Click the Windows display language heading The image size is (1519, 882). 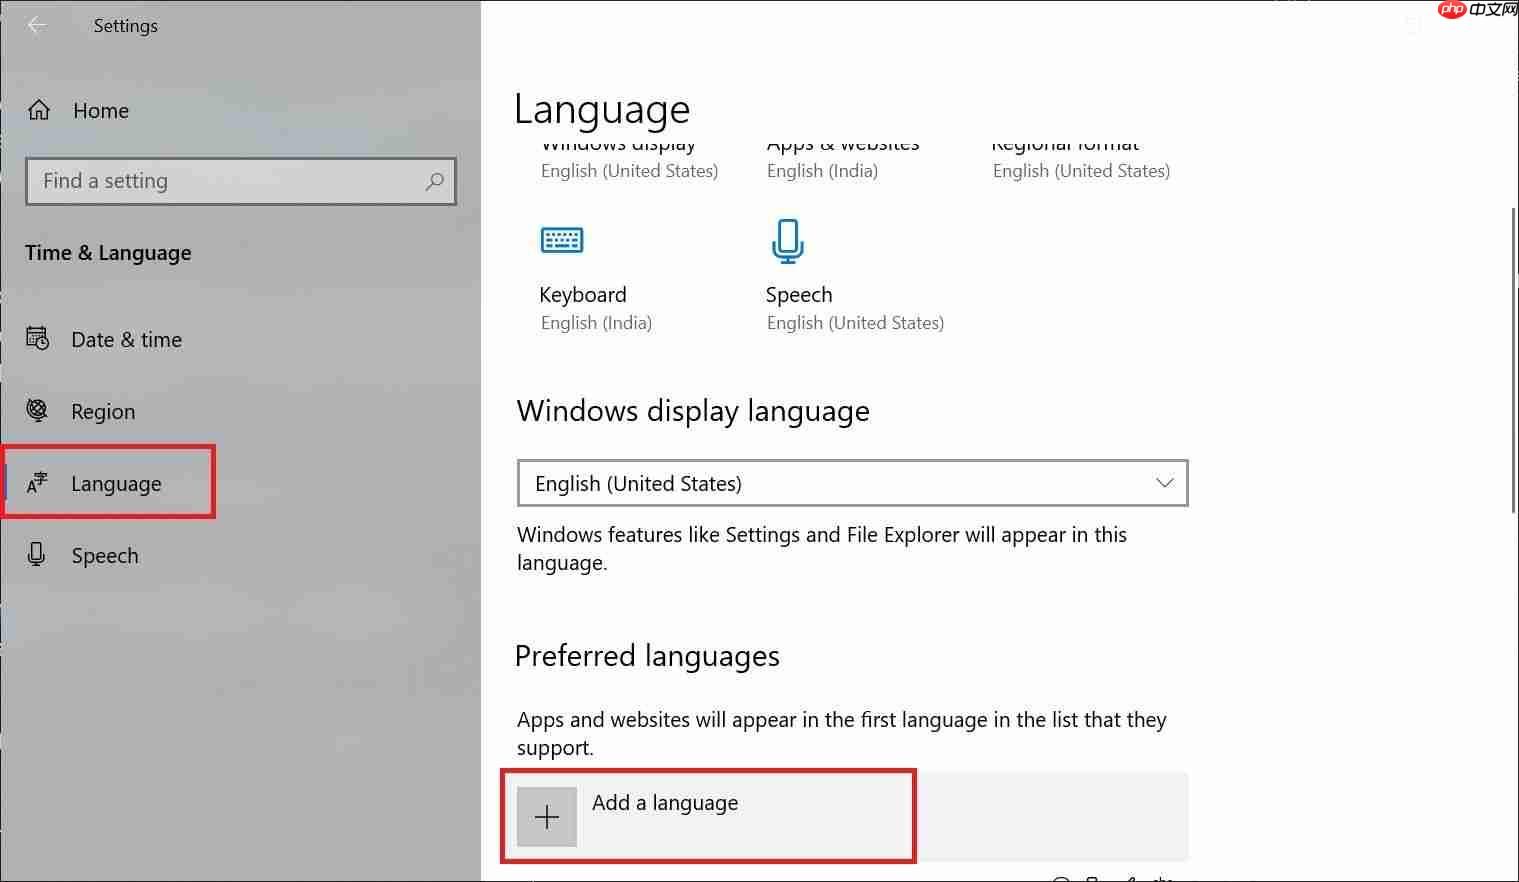pos(693,411)
